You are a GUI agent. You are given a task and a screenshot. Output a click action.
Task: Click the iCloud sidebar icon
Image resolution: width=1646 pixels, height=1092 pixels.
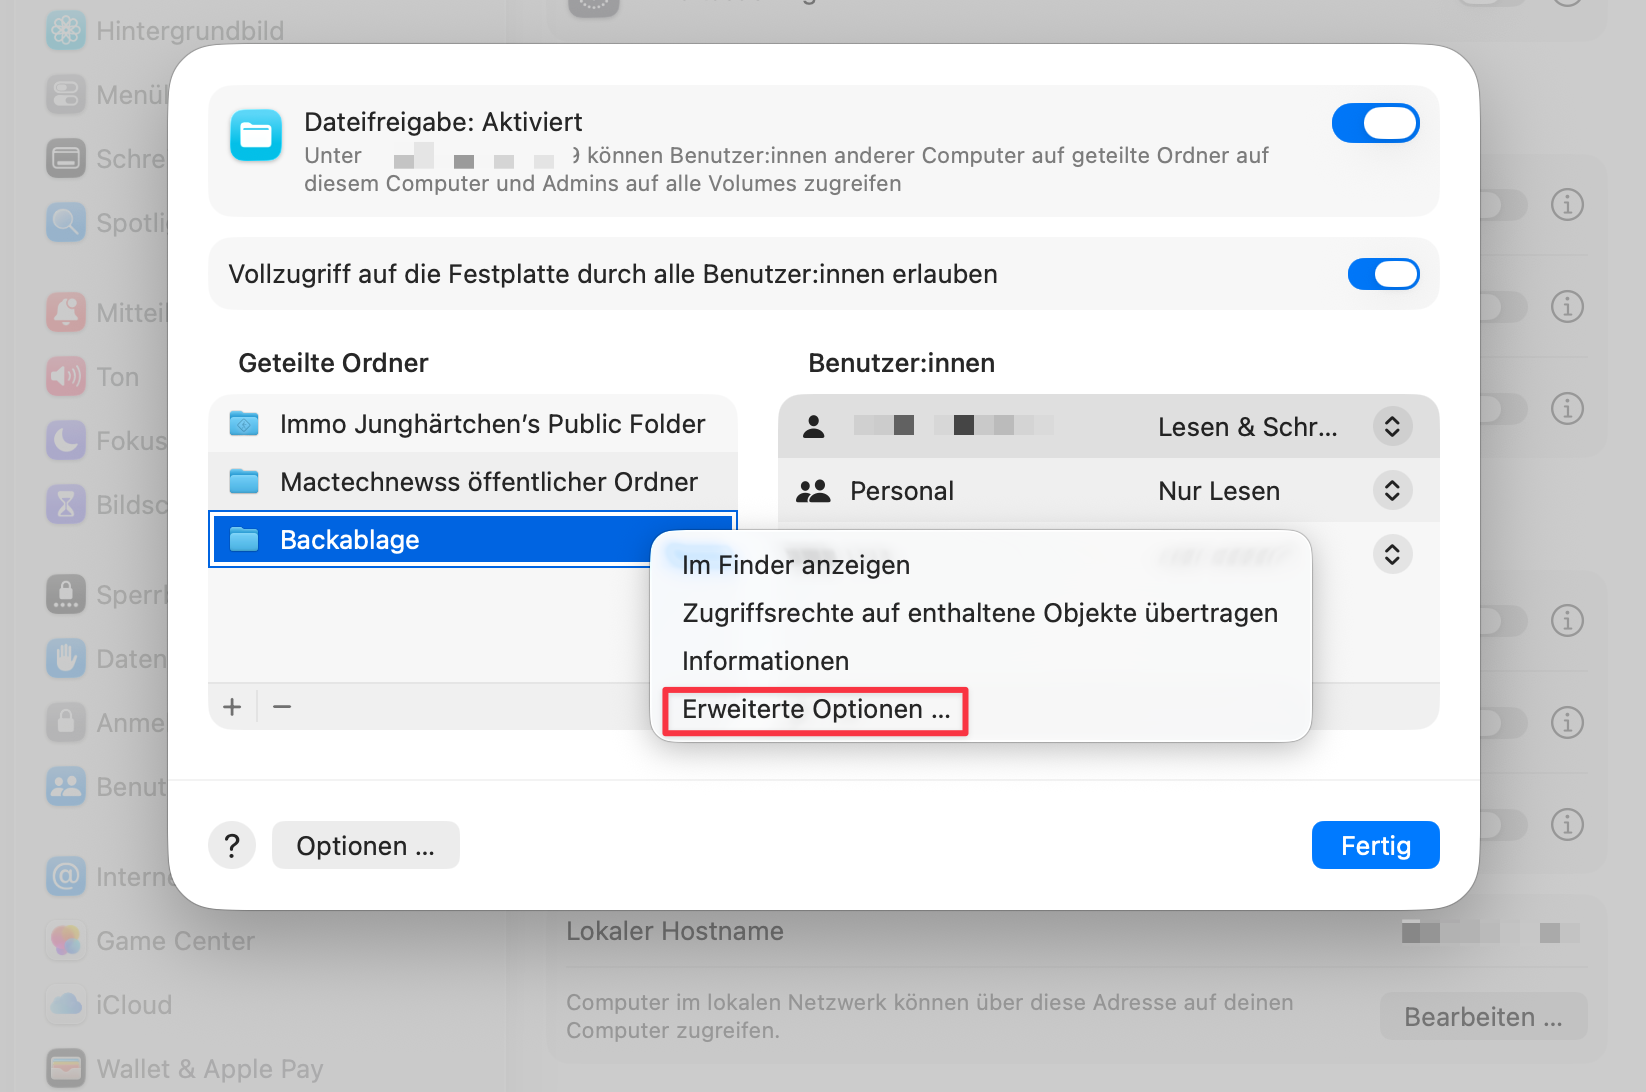[x=66, y=1005]
